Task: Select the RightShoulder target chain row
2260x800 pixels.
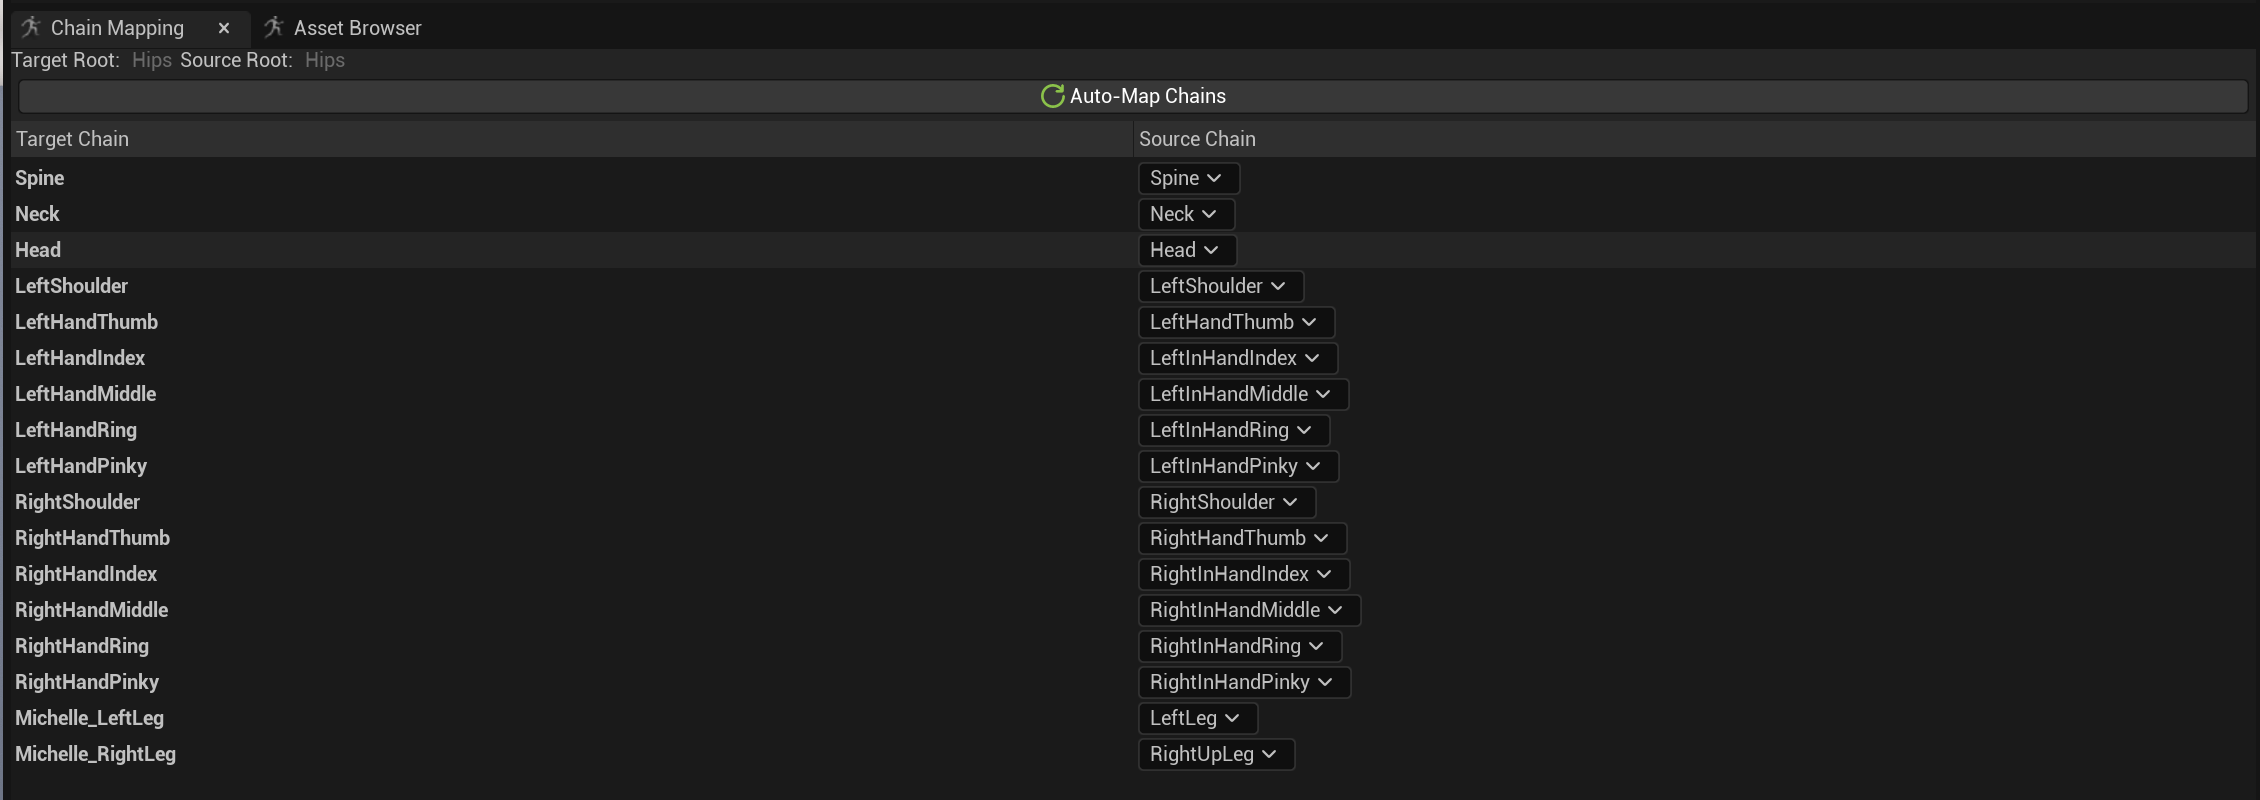Action: point(1133,502)
